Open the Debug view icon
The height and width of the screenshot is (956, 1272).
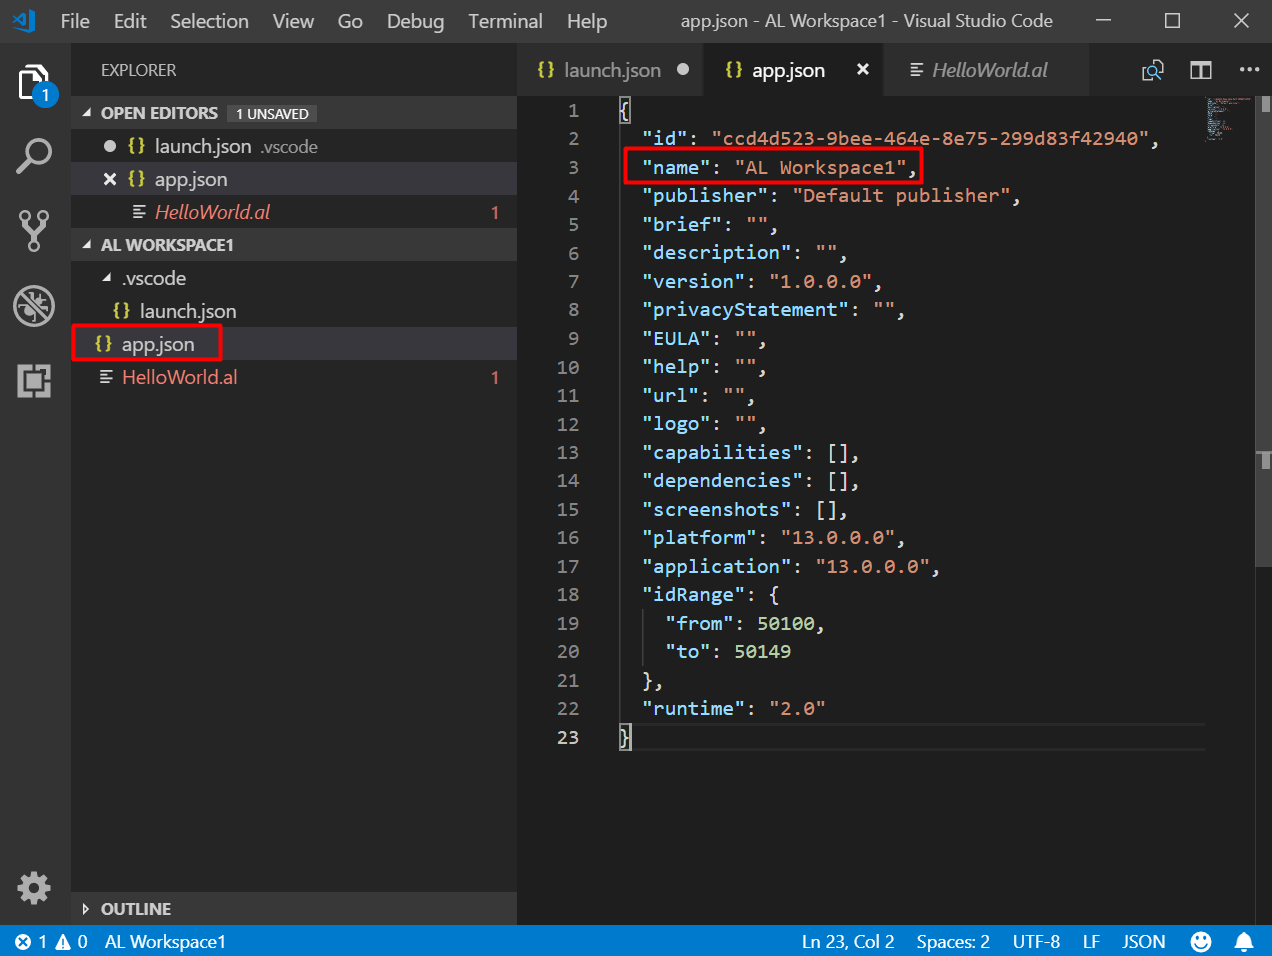(x=34, y=306)
